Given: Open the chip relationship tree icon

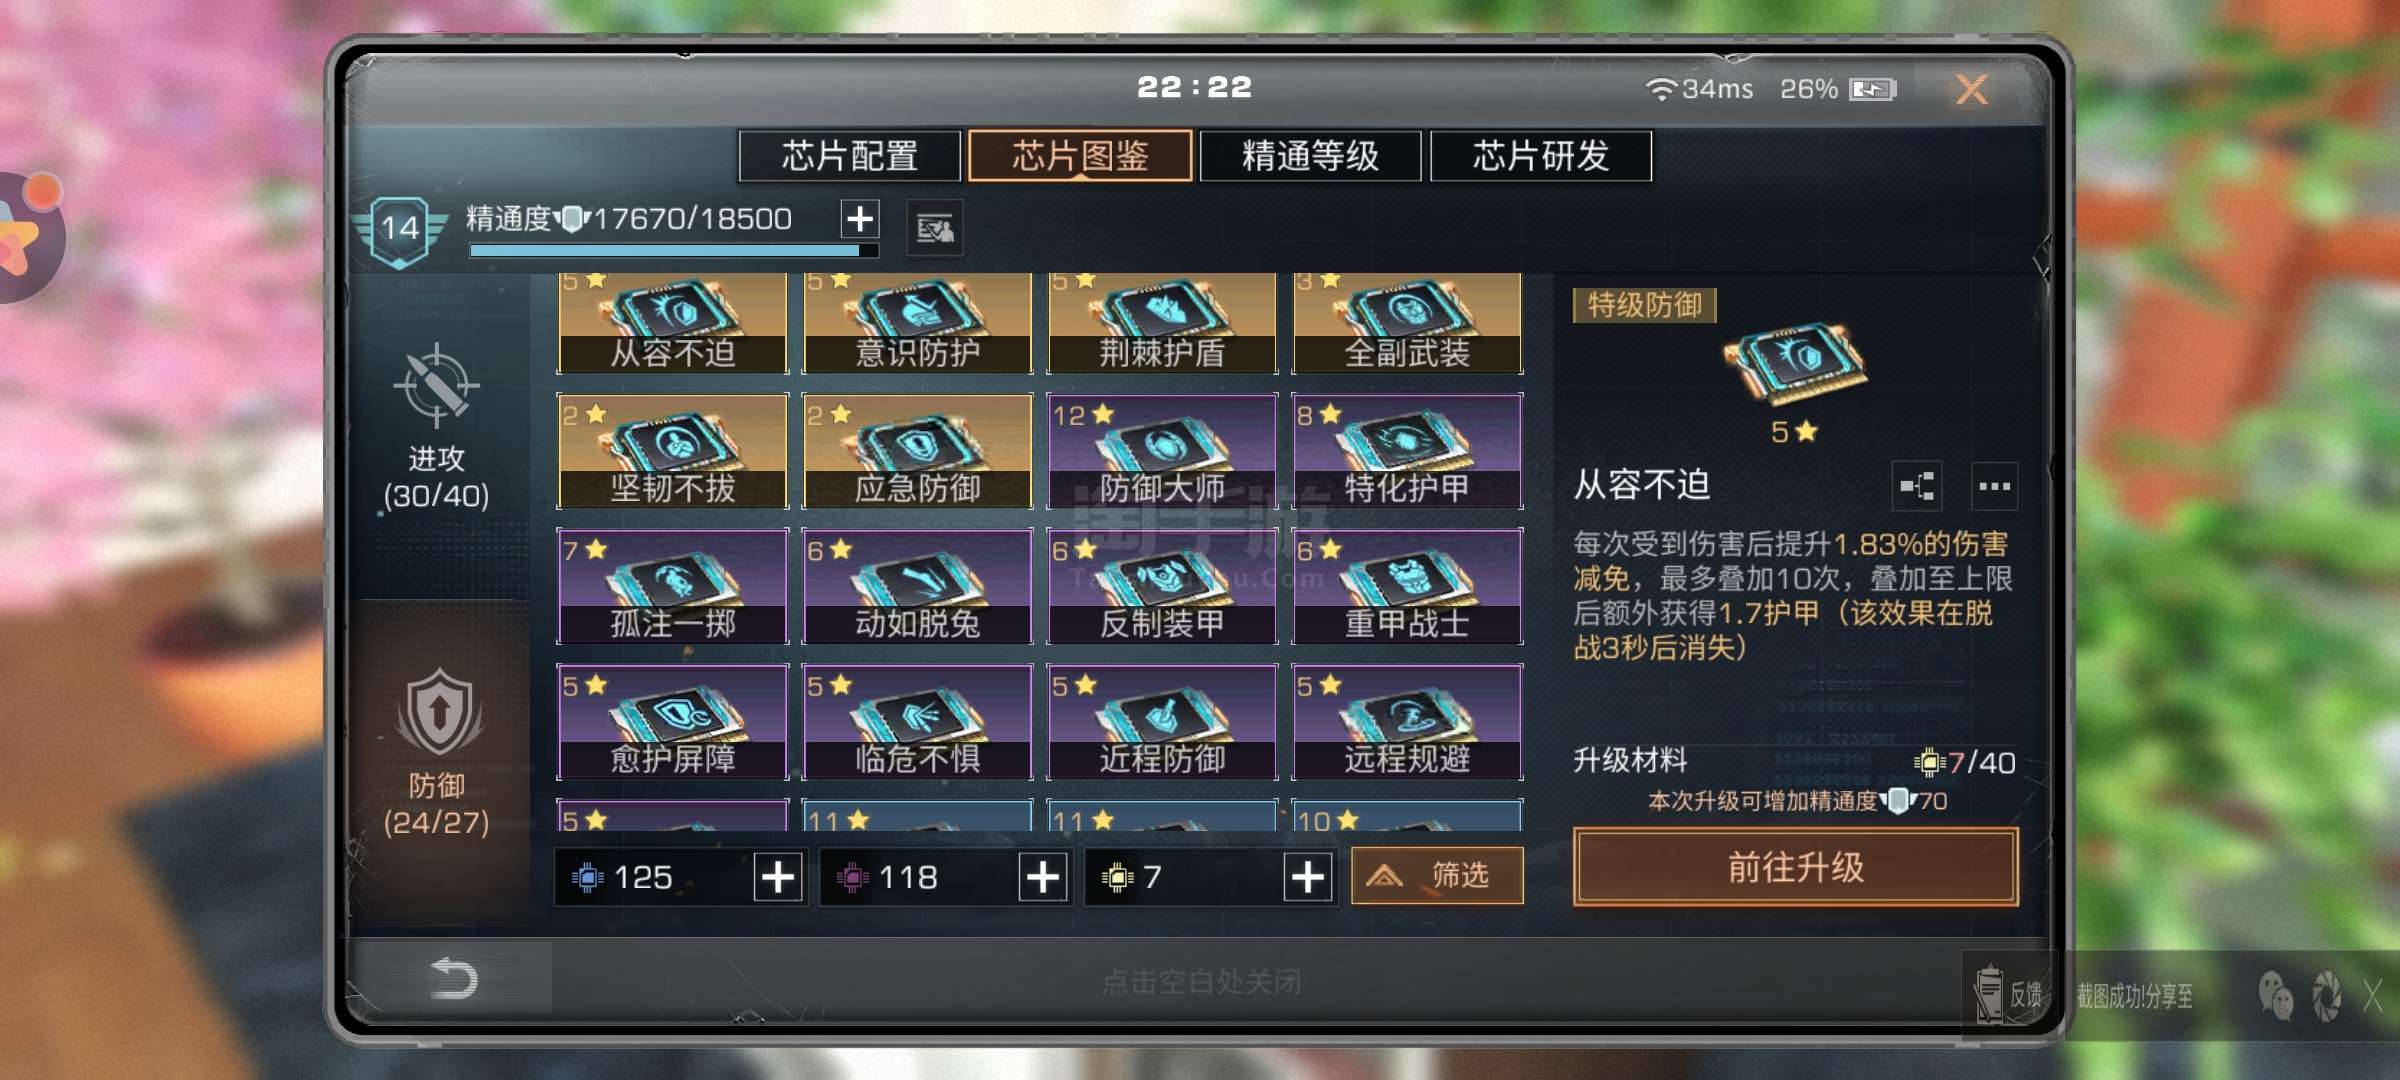Looking at the screenshot, I should tap(1917, 487).
